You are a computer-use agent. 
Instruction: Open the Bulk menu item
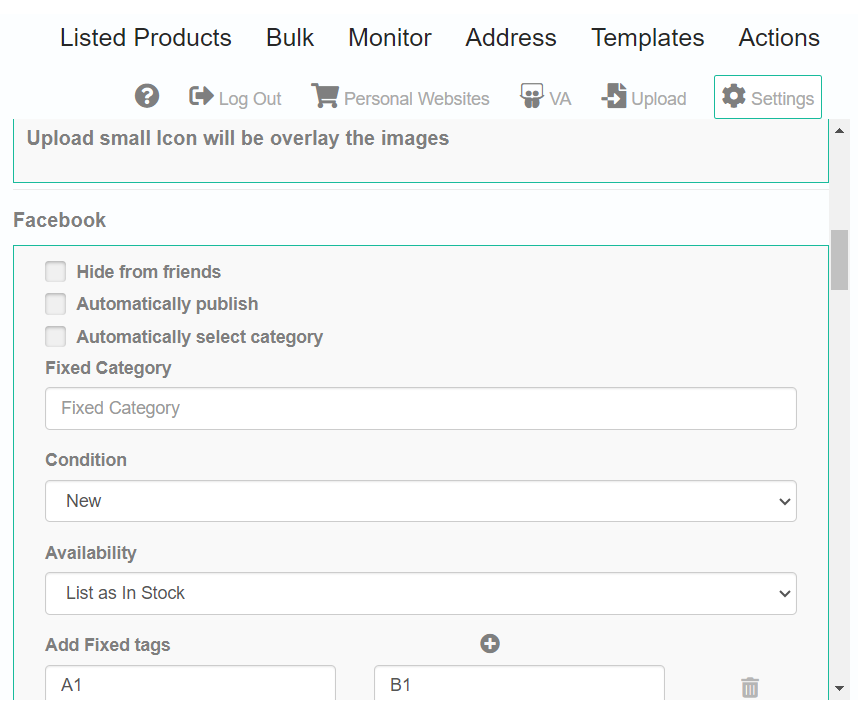290,38
